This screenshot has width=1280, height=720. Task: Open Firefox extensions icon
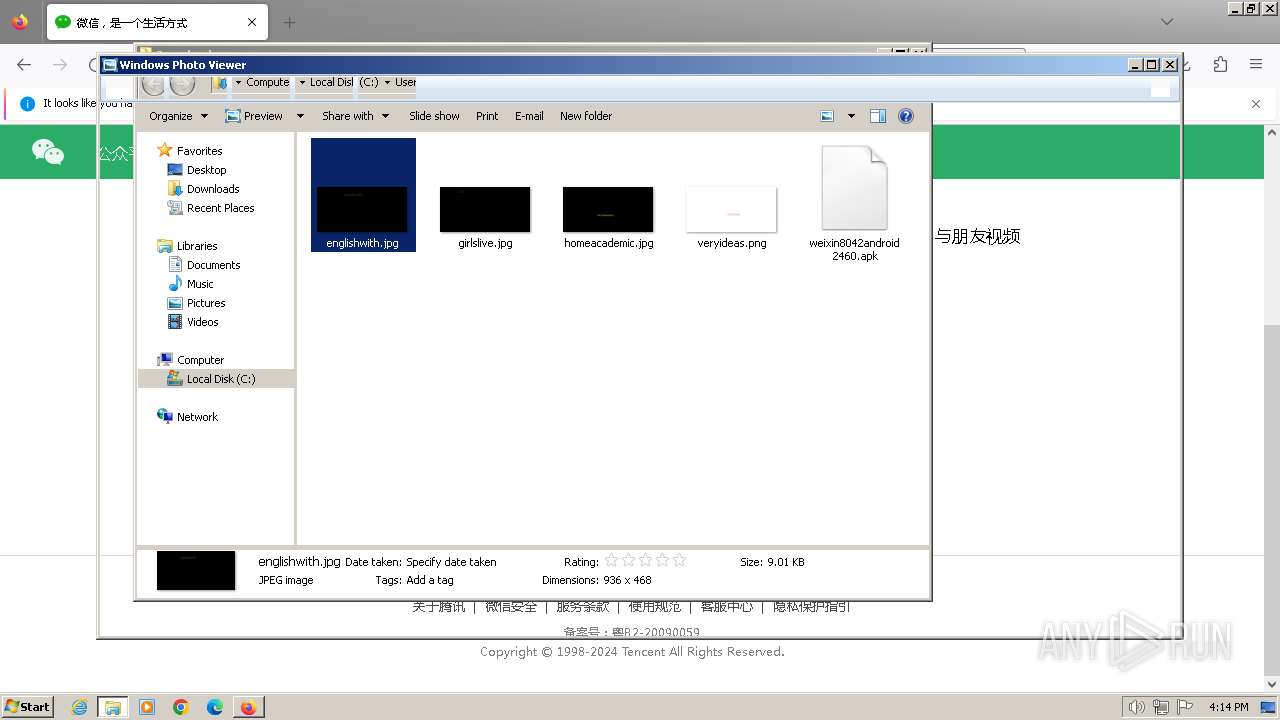(1220, 64)
